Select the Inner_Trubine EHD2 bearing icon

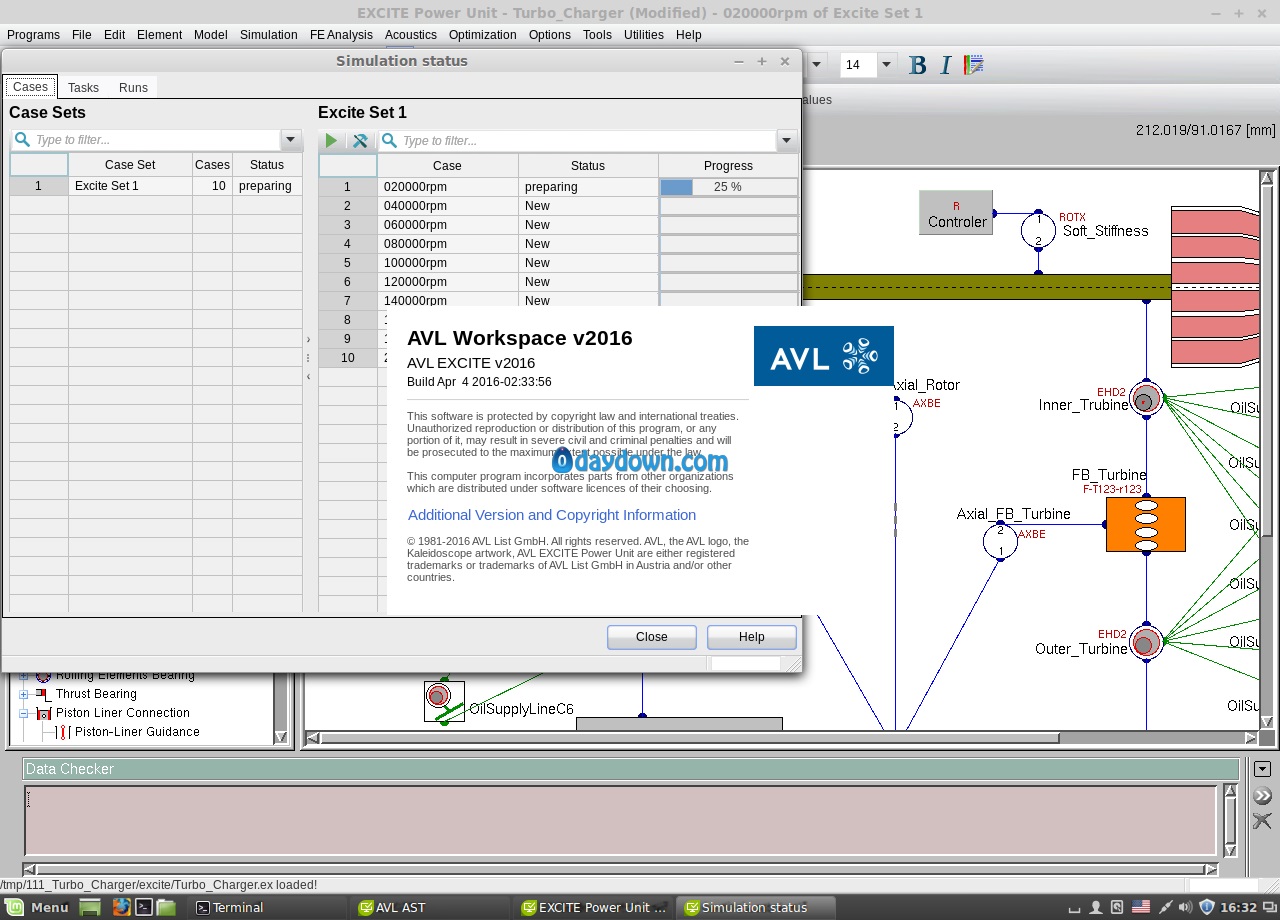pyautogui.click(x=1146, y=399)
